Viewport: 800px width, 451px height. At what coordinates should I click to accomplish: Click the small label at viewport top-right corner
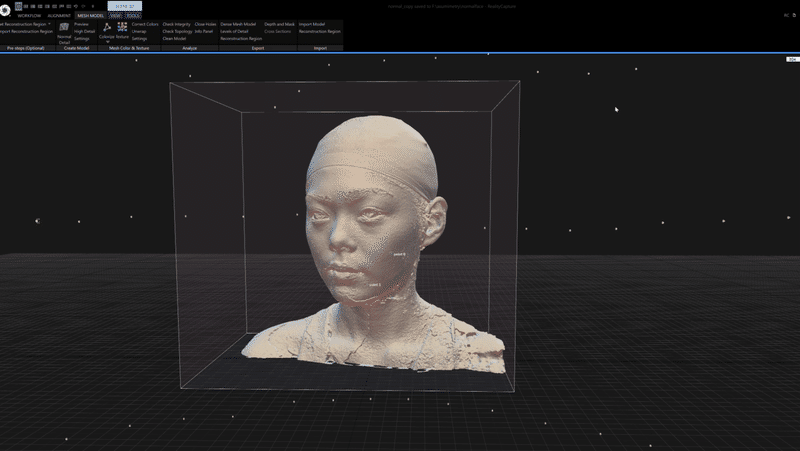click(792, 59)
